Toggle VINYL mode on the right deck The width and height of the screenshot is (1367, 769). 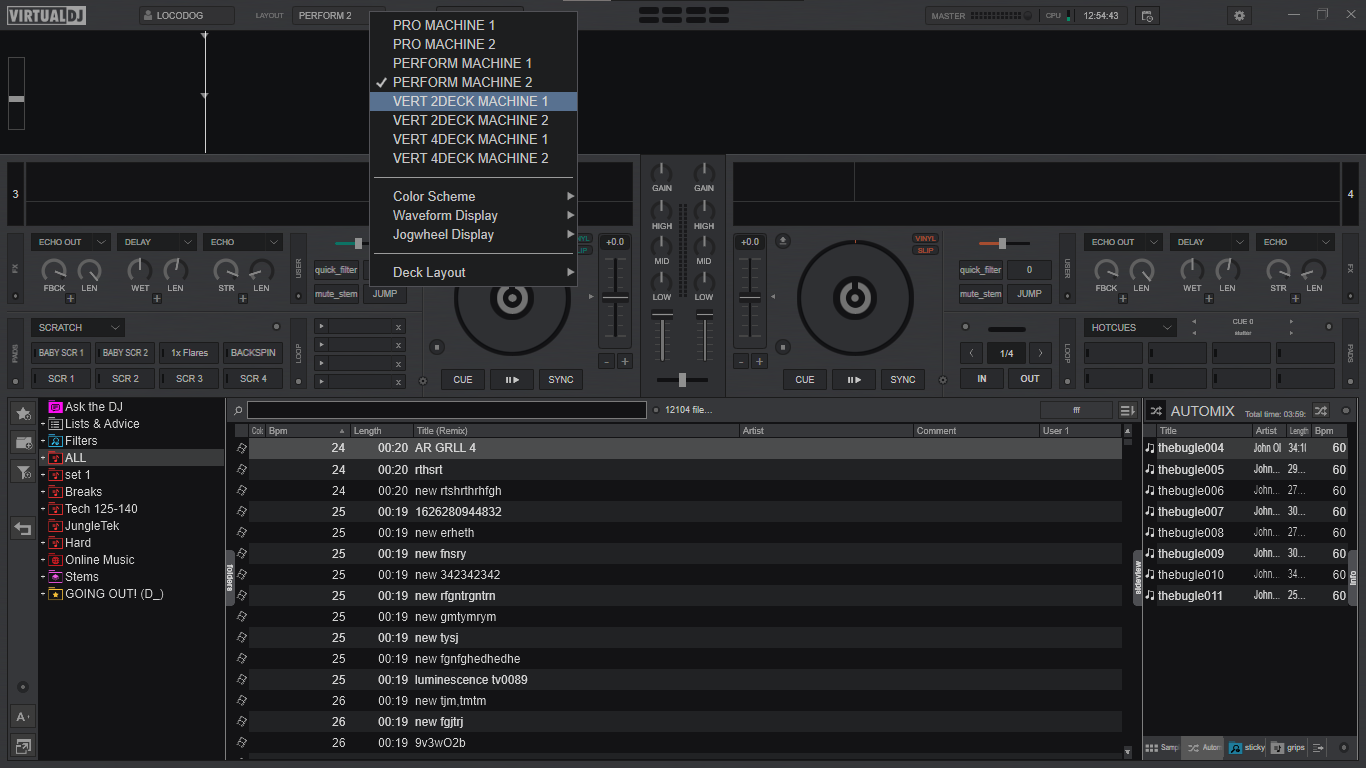coord(925,238)
